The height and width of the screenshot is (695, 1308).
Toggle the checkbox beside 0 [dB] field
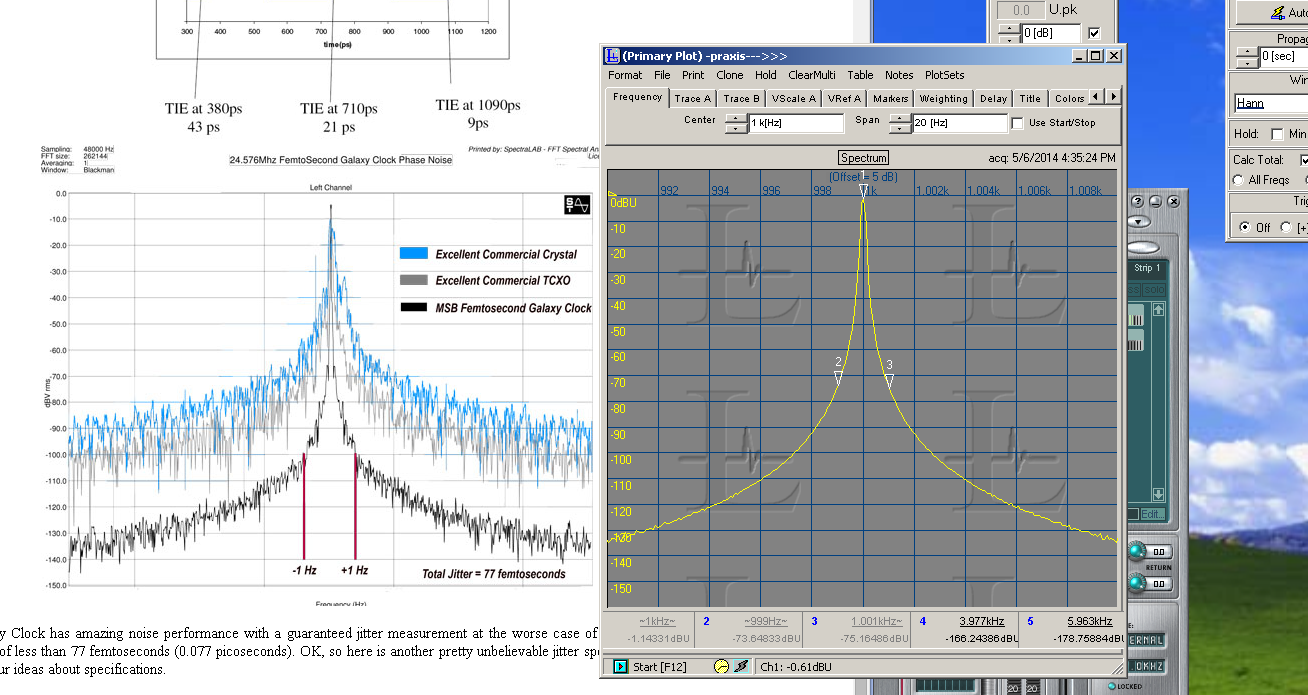[1093, 33]
